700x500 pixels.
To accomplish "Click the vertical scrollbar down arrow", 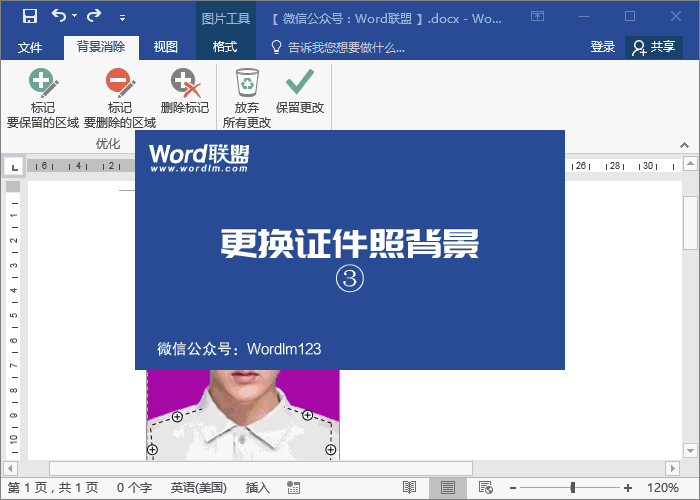I will tap(690, 450).
